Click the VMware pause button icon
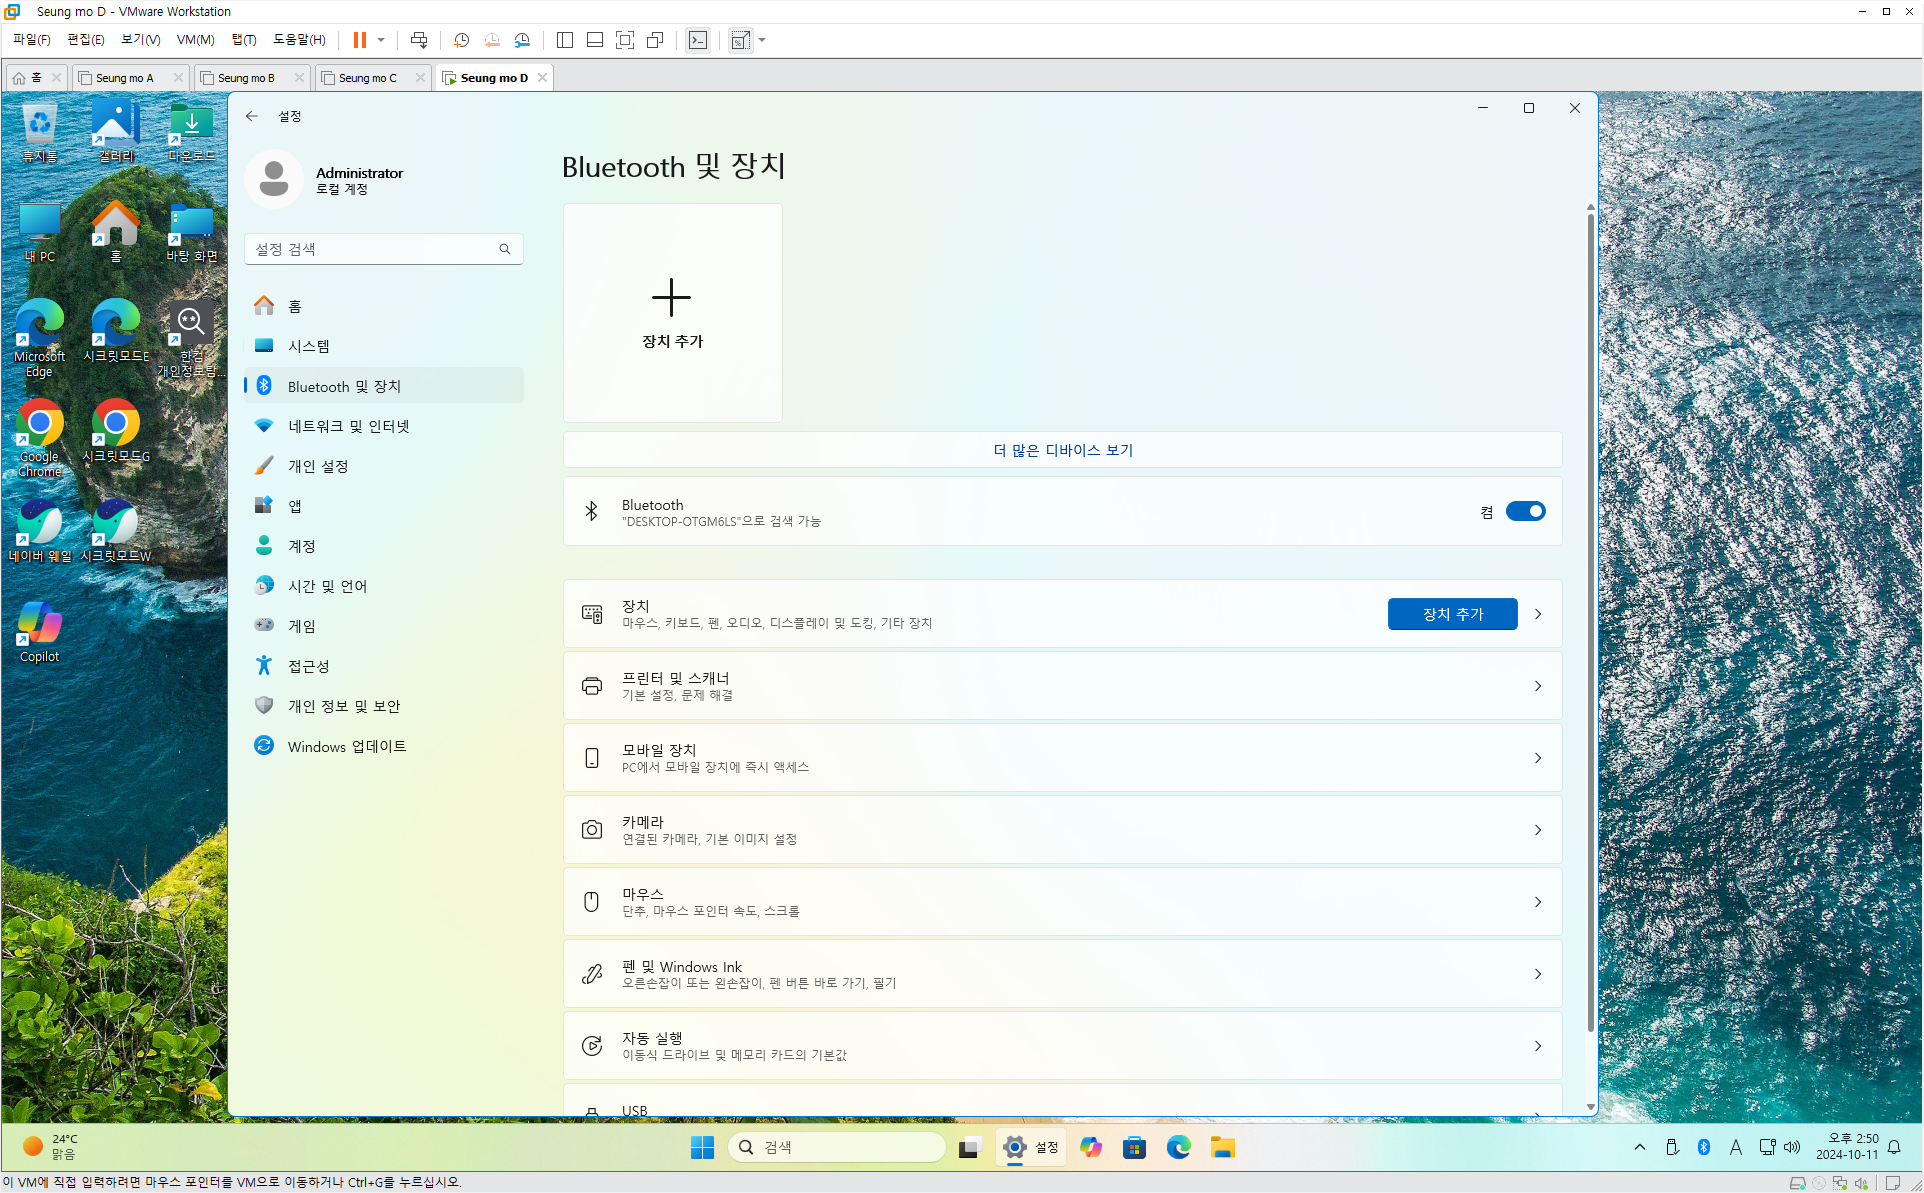This screenshot has width=1924, height=1193. pyautogui.click(x=359, y=40)
